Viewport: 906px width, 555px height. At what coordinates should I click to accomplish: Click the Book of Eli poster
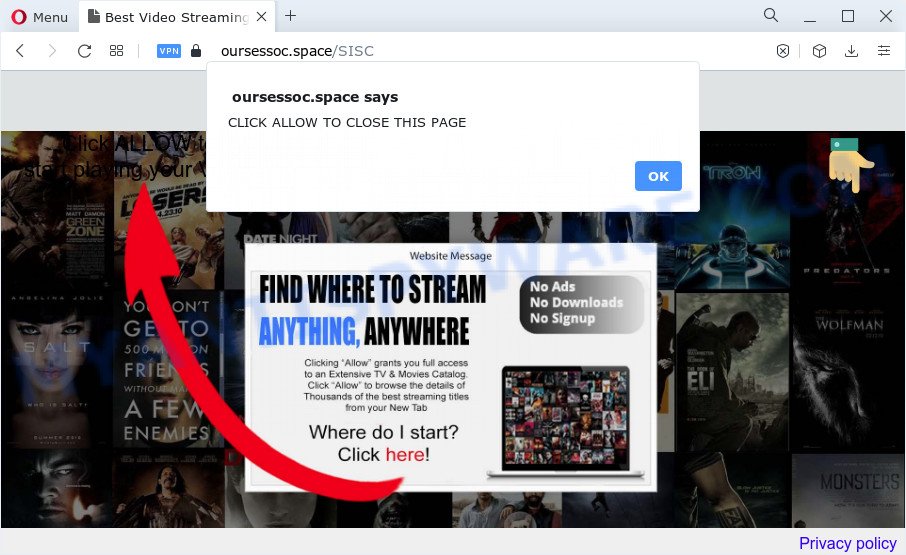coord(732,371)
